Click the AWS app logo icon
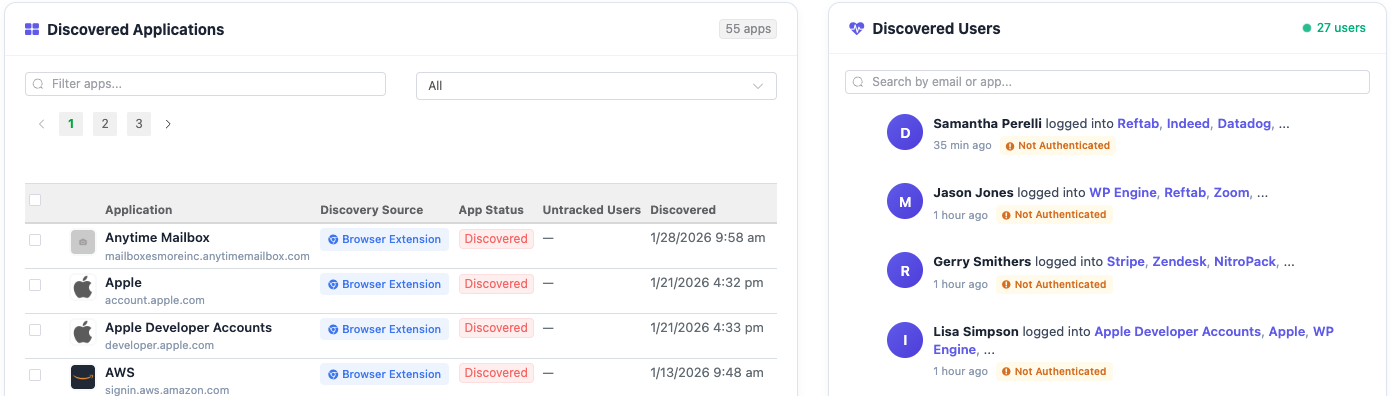The image size is (1391, 396). tap(83, 377)
